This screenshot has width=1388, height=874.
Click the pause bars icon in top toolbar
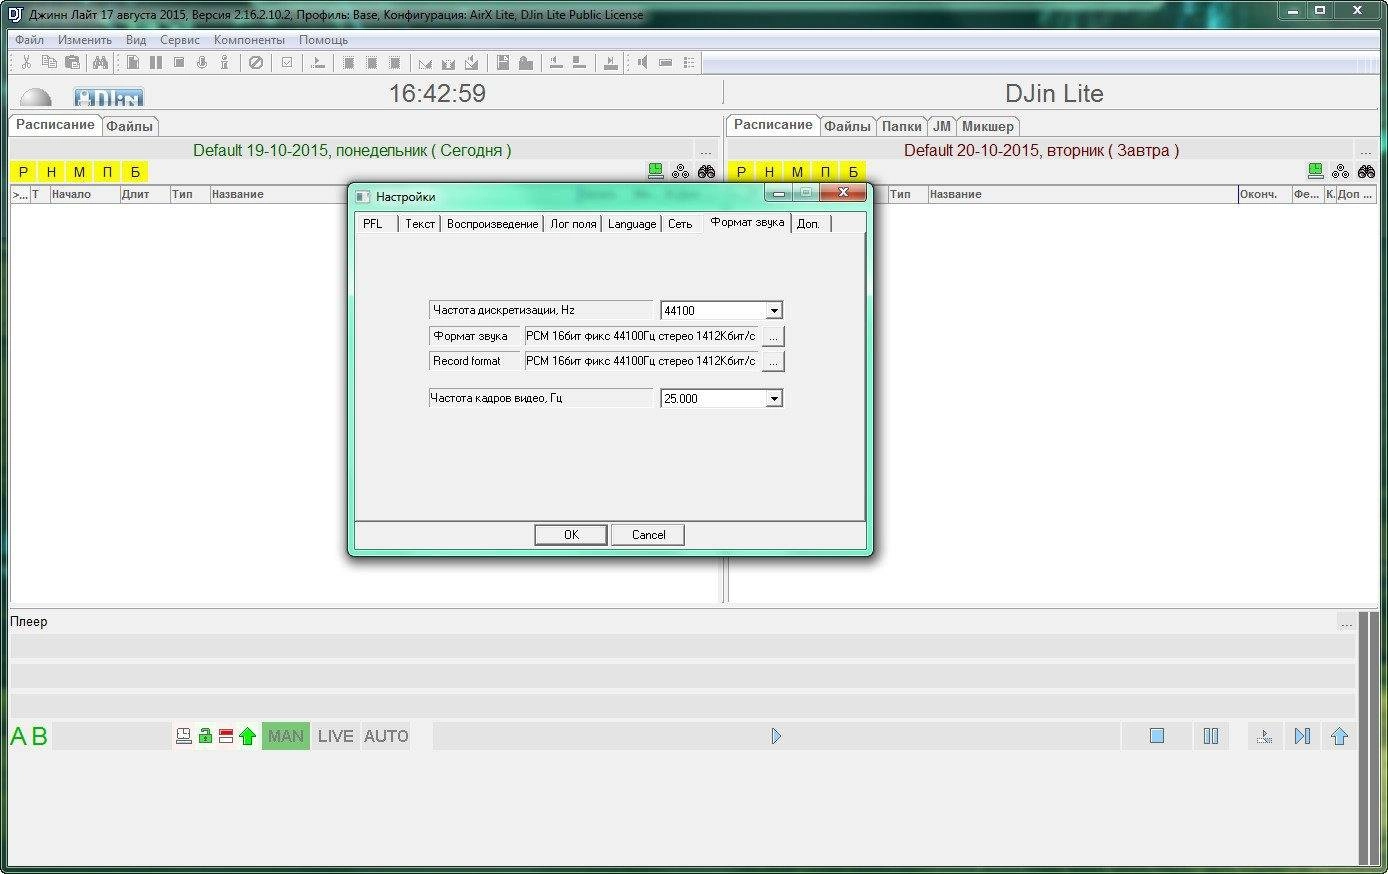click(155, 62)
